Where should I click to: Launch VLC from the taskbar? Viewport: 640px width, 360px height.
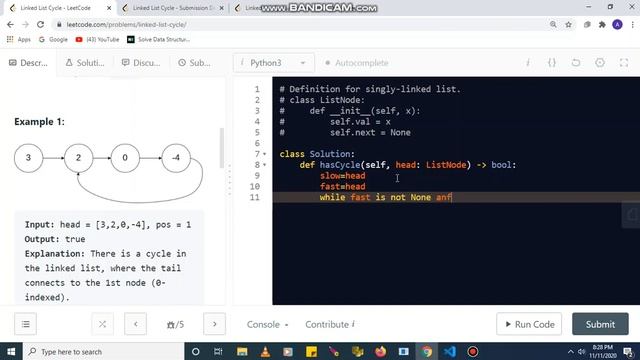click(x=265, y=351)
